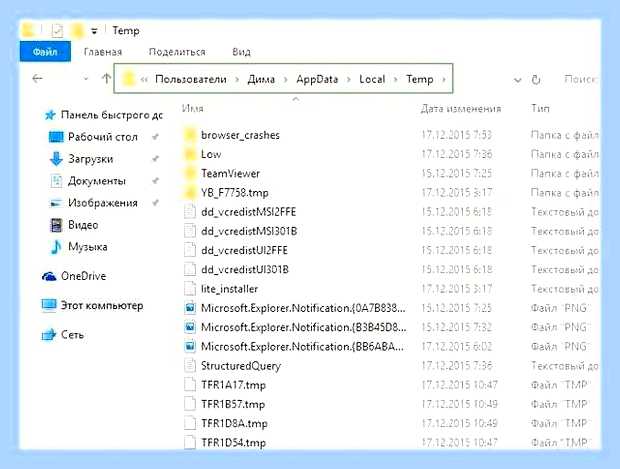Open the recent locations dropdown arrow

click(85, 79)
